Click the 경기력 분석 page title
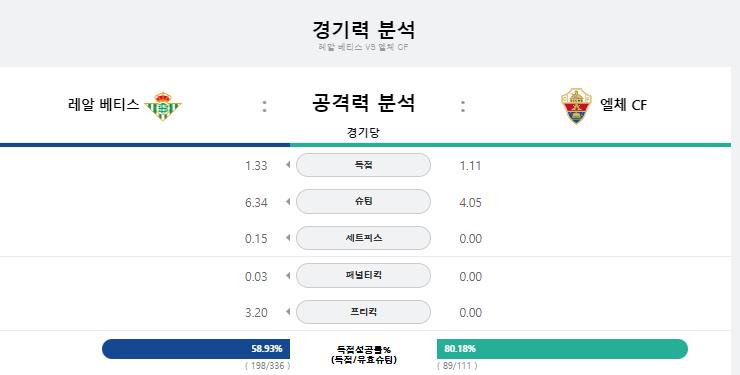740x375 pixels. pos(363,29)
